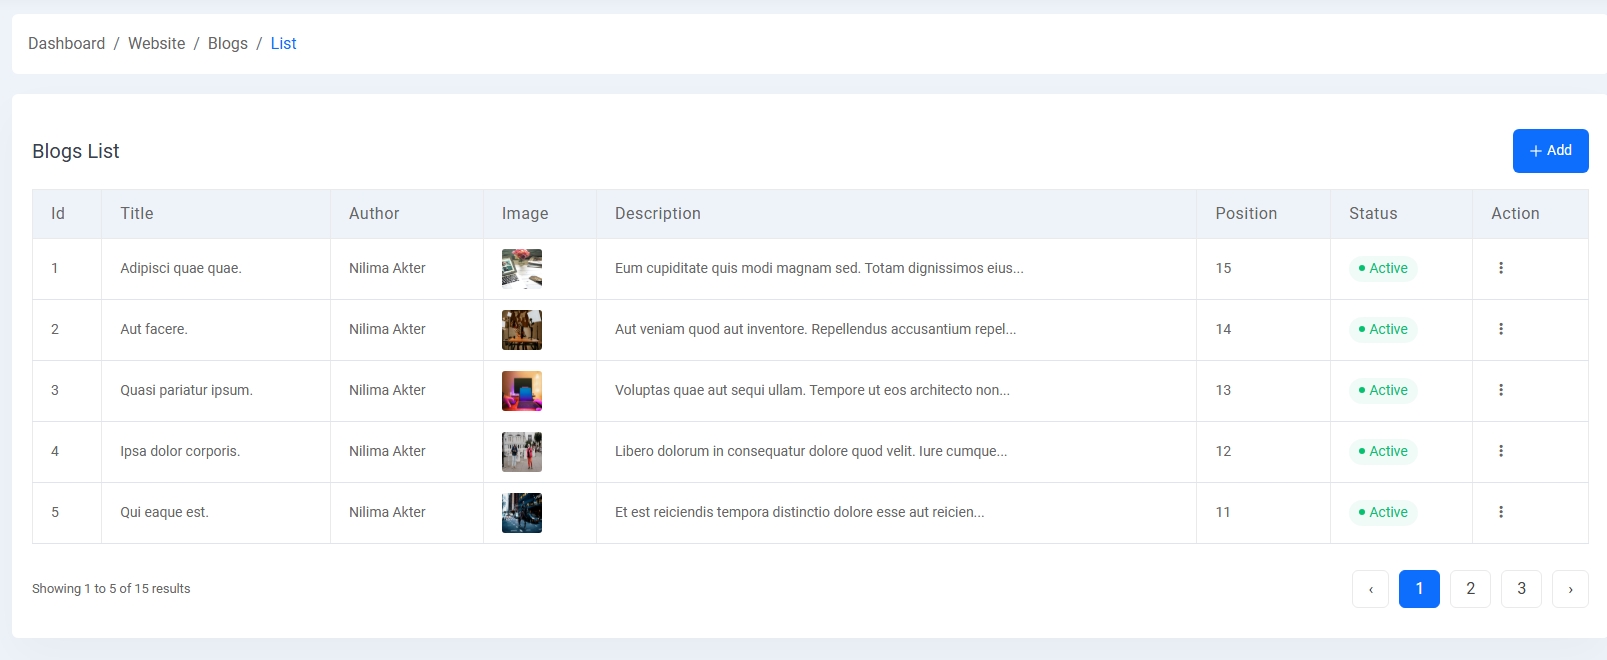
Task: Go to pagination page 3
Action: pos(1521,589)
